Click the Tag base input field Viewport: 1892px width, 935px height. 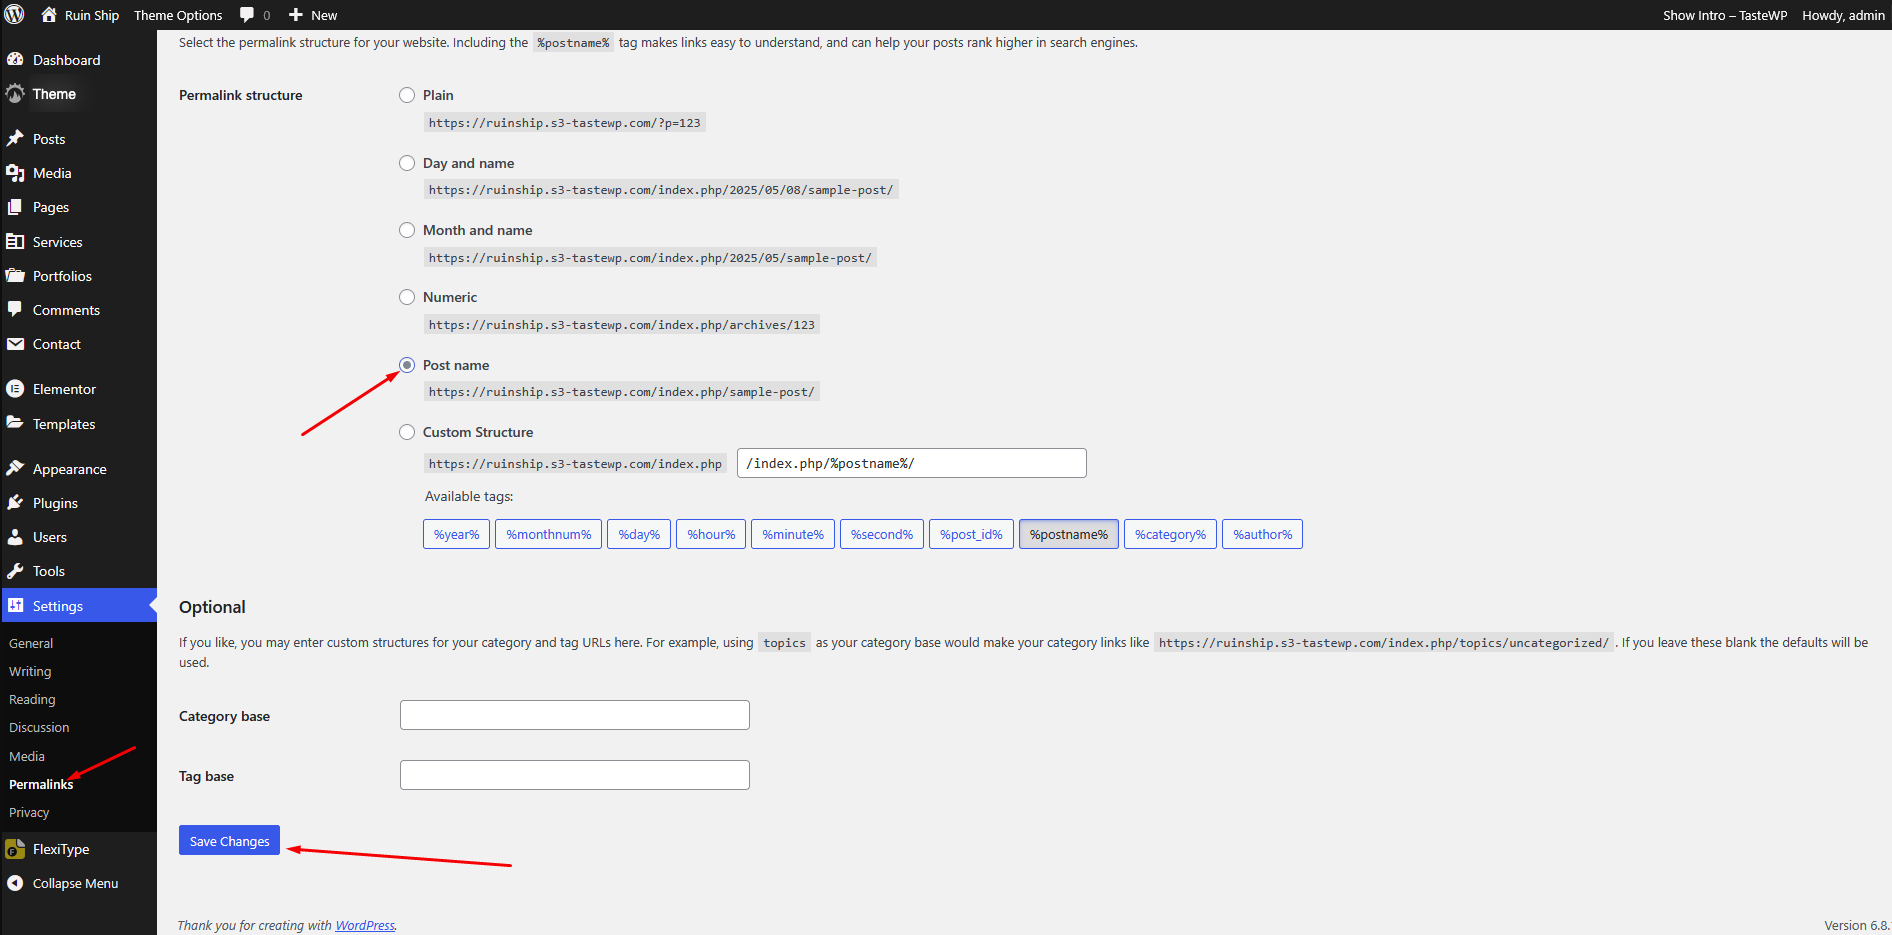click(x=575, y=775)
